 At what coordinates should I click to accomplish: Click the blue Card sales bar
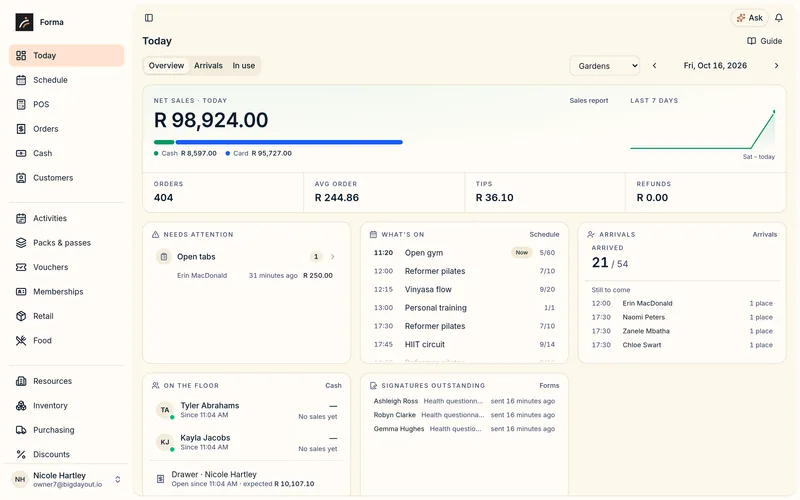[289, 142]
